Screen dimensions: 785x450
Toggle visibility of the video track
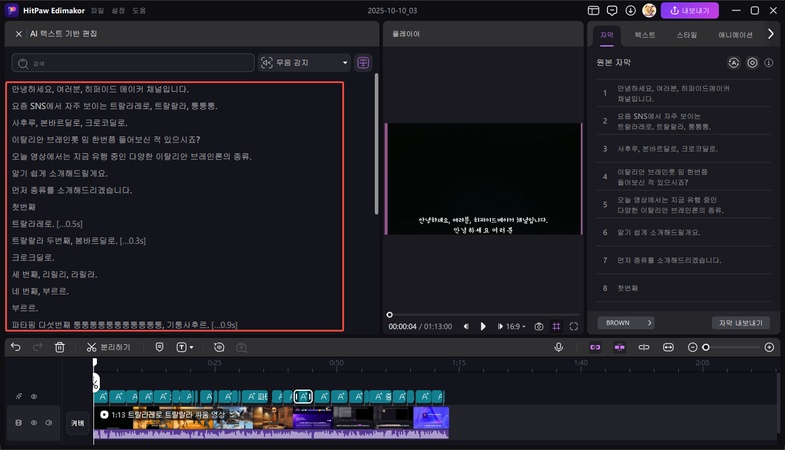(x=34, y=423)
